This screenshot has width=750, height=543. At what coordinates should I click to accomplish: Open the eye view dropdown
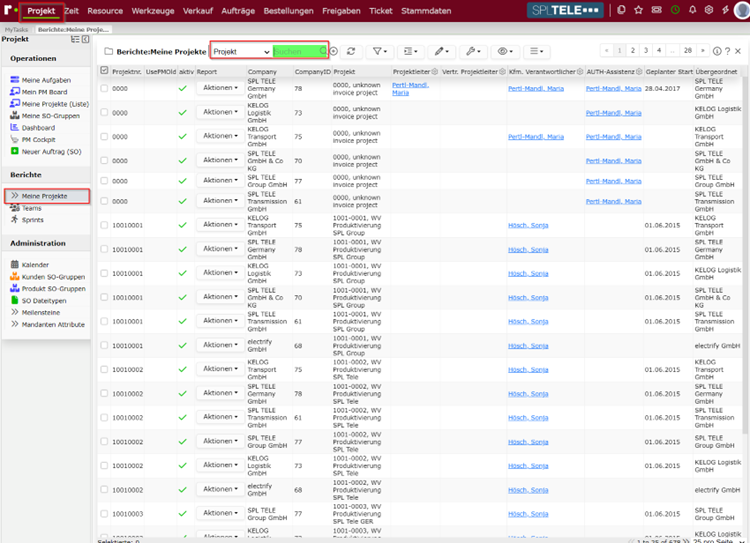[x=505, y=51]
